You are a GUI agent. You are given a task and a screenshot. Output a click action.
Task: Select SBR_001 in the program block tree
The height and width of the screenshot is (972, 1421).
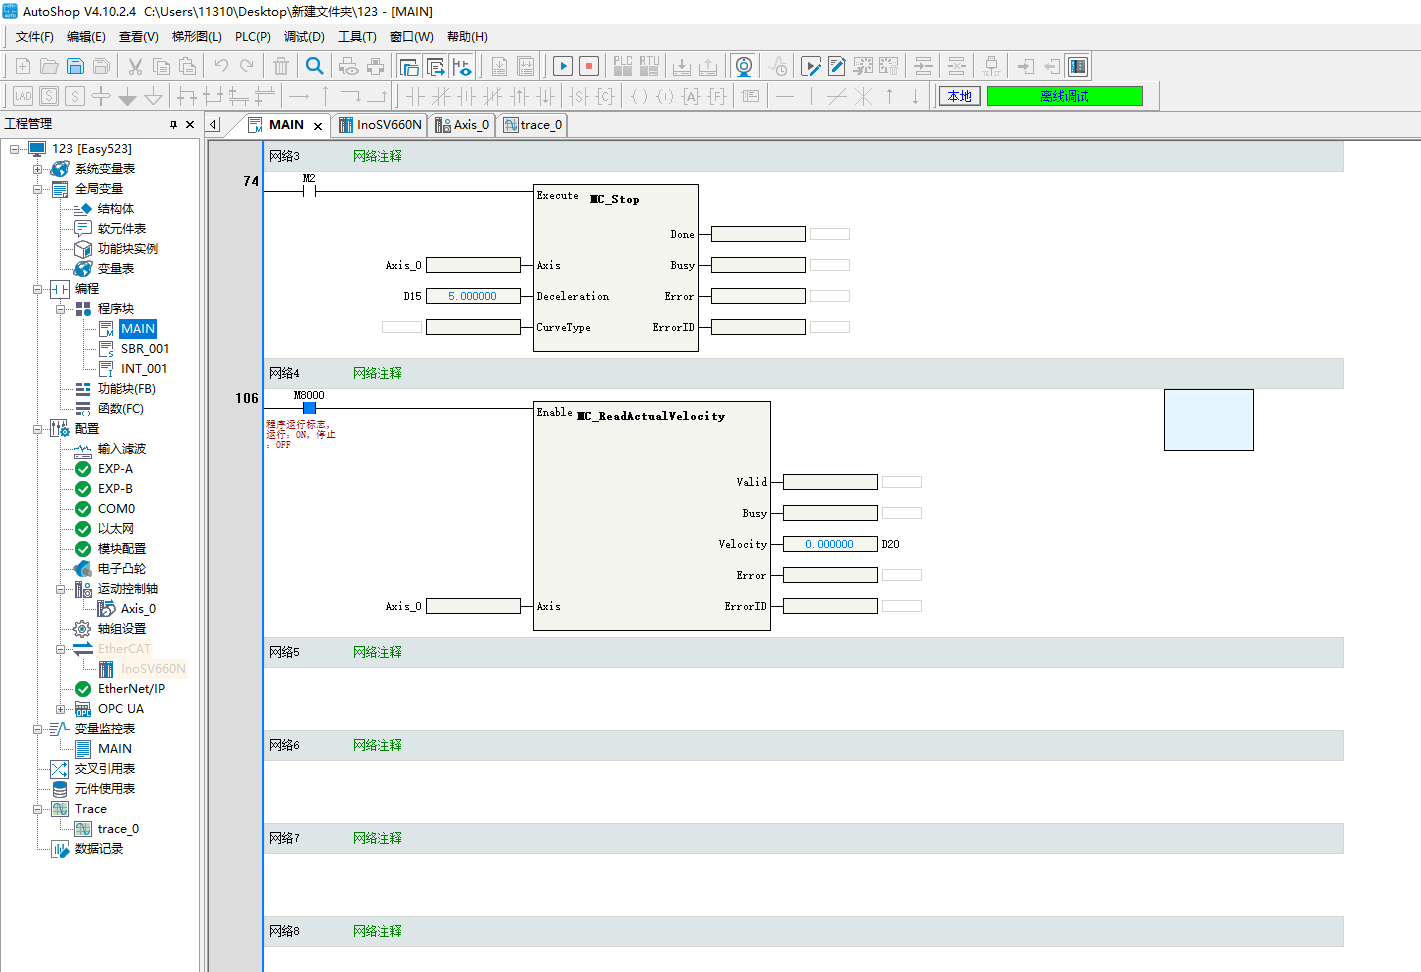point(144,349)
